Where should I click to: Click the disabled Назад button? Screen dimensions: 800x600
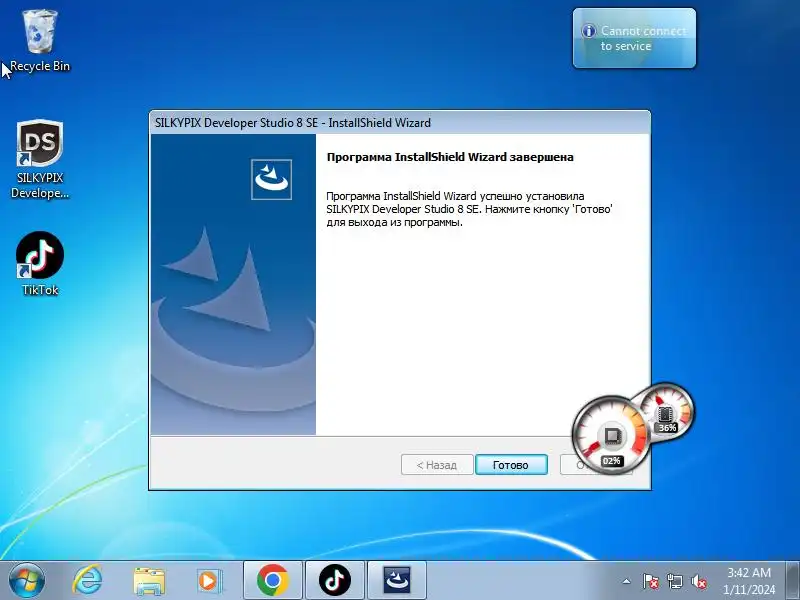click(x=437, y=465)
